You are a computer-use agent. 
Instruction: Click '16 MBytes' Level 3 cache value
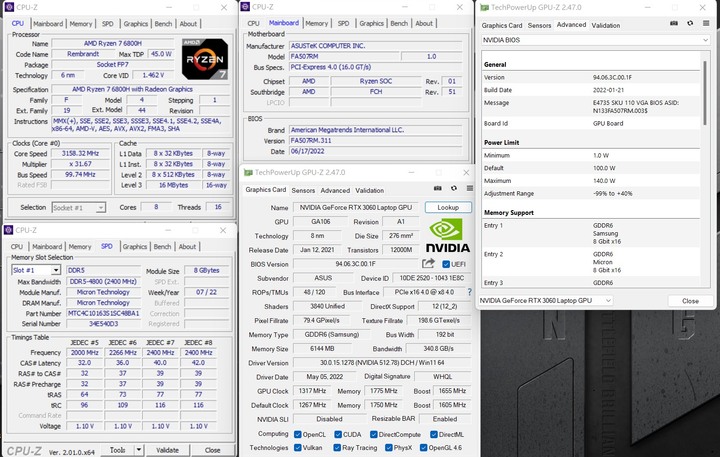[x=174, y=185]
